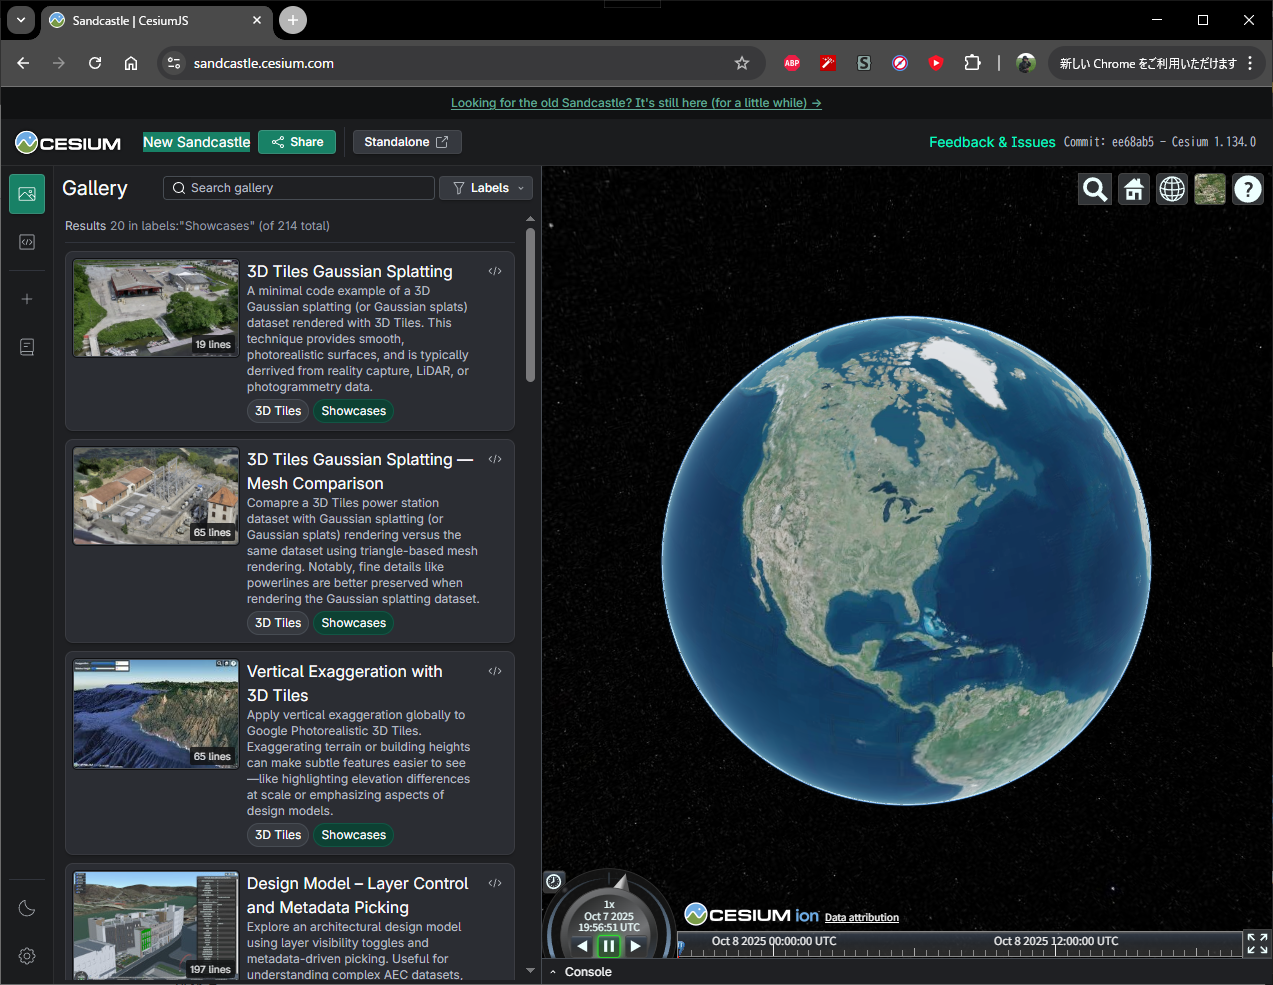Open the settings gear at the sidebar bottom

coord(26,956)
